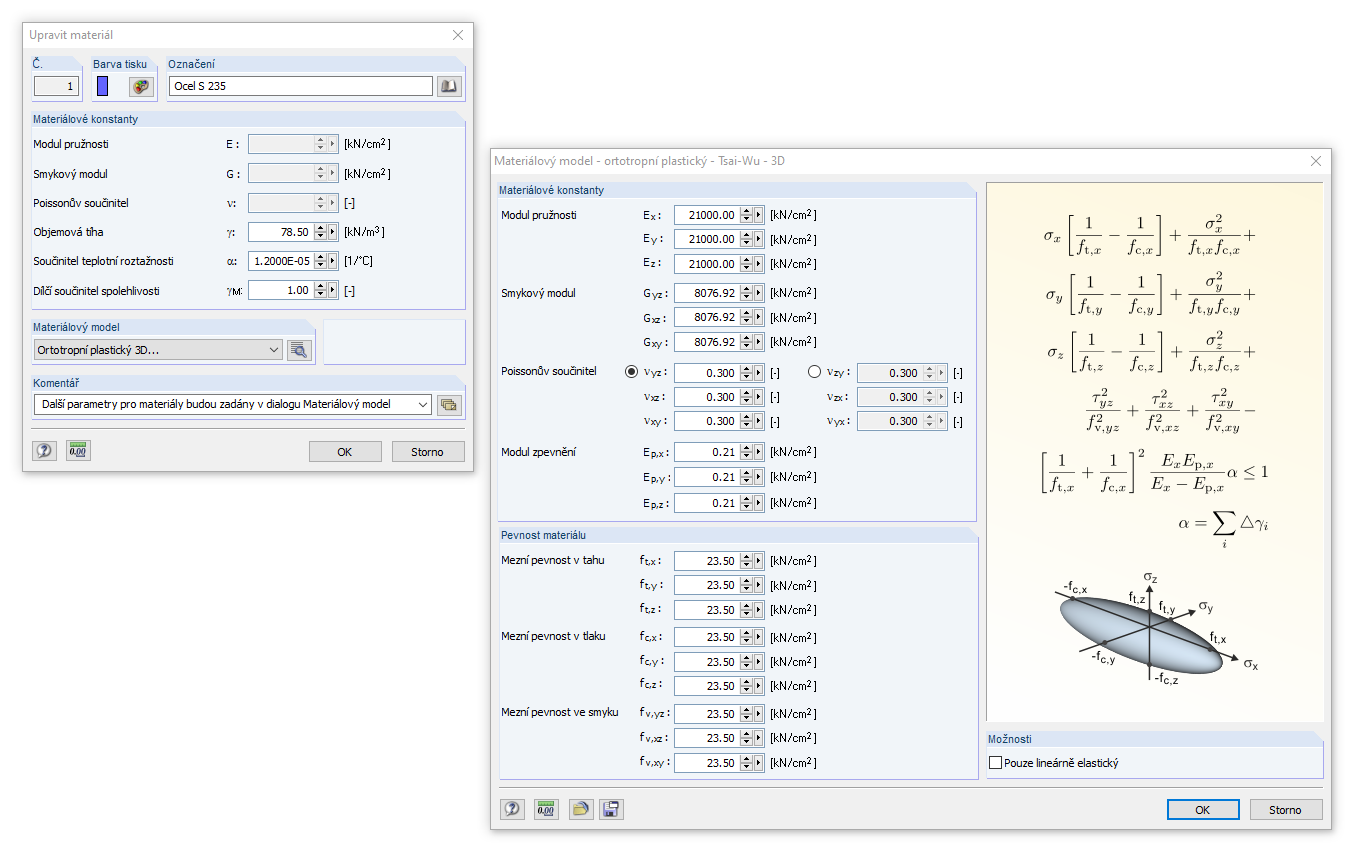The image size is (1356, 854).
Task: Click the arrow button beside the fv,yz value
Action: pos(759,714)
